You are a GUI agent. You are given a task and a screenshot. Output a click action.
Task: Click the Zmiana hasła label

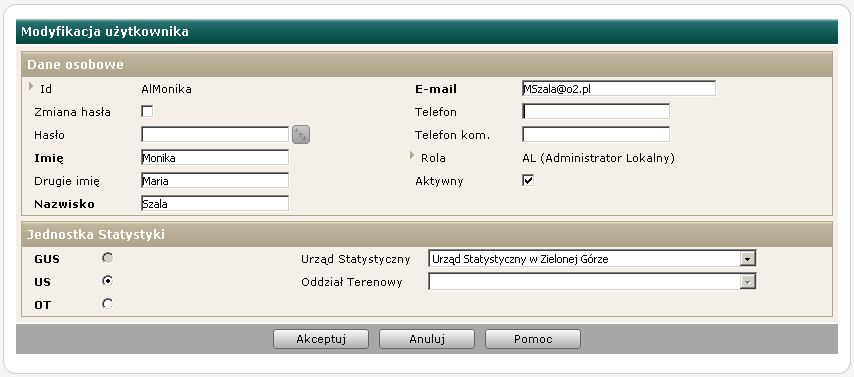(x=72, y=112)
